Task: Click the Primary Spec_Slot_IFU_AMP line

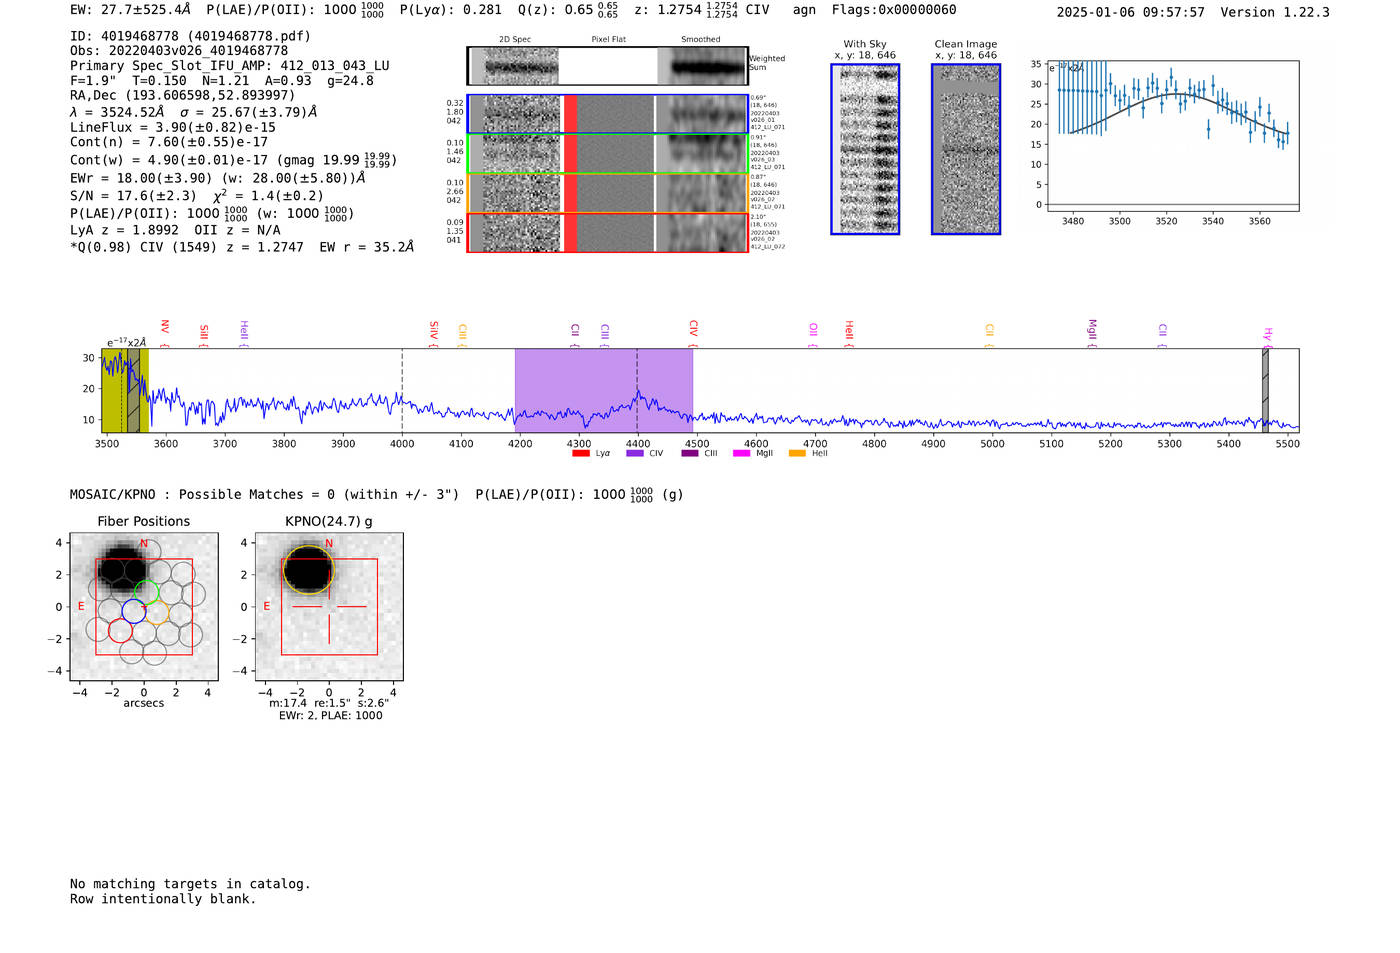Action: coord(230,66)
